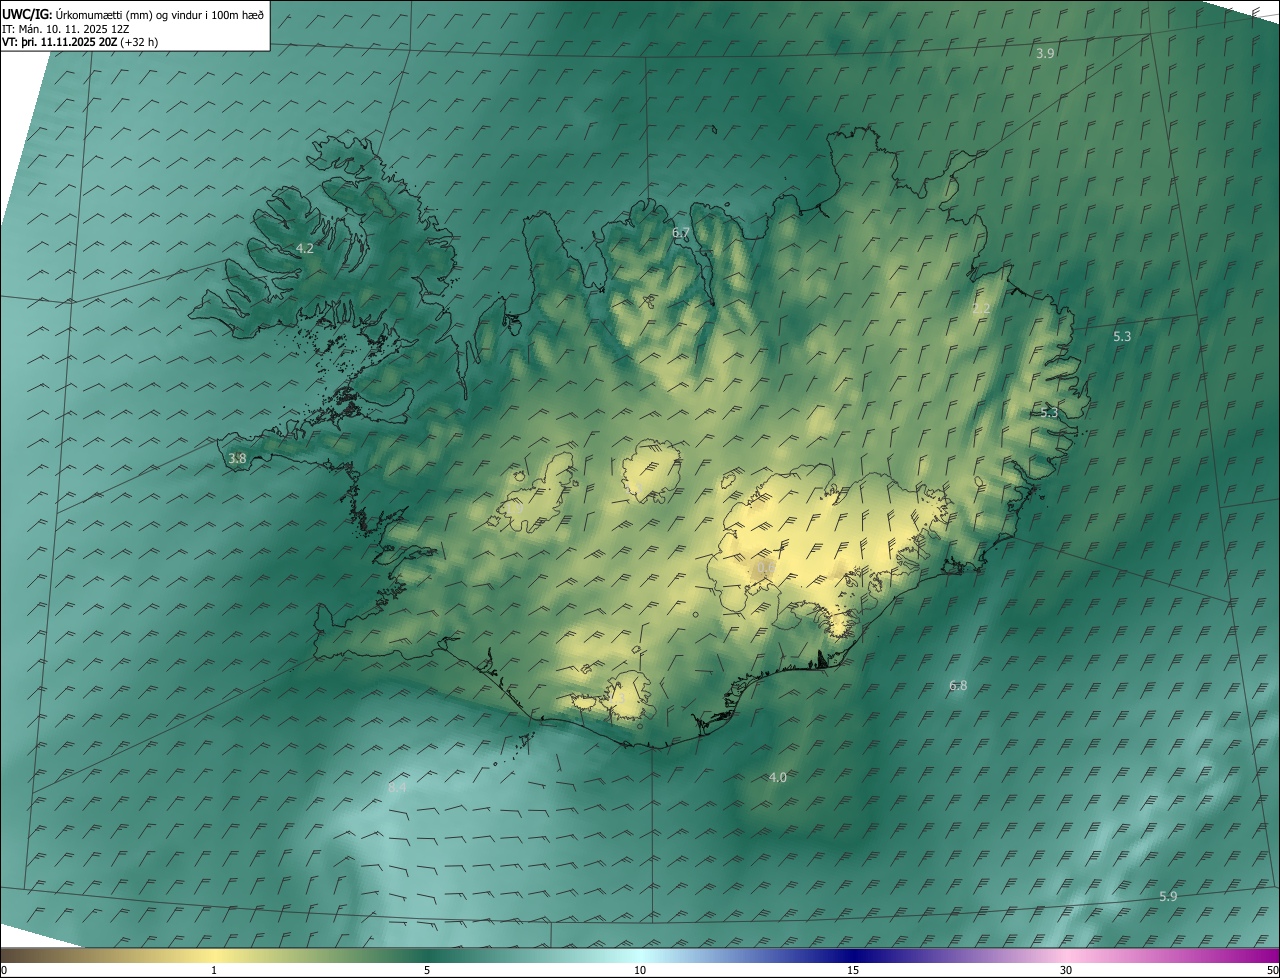Click the 0.6 value on the large glacier
This screenshot has width=1280, height=978.
coord(765,568)
